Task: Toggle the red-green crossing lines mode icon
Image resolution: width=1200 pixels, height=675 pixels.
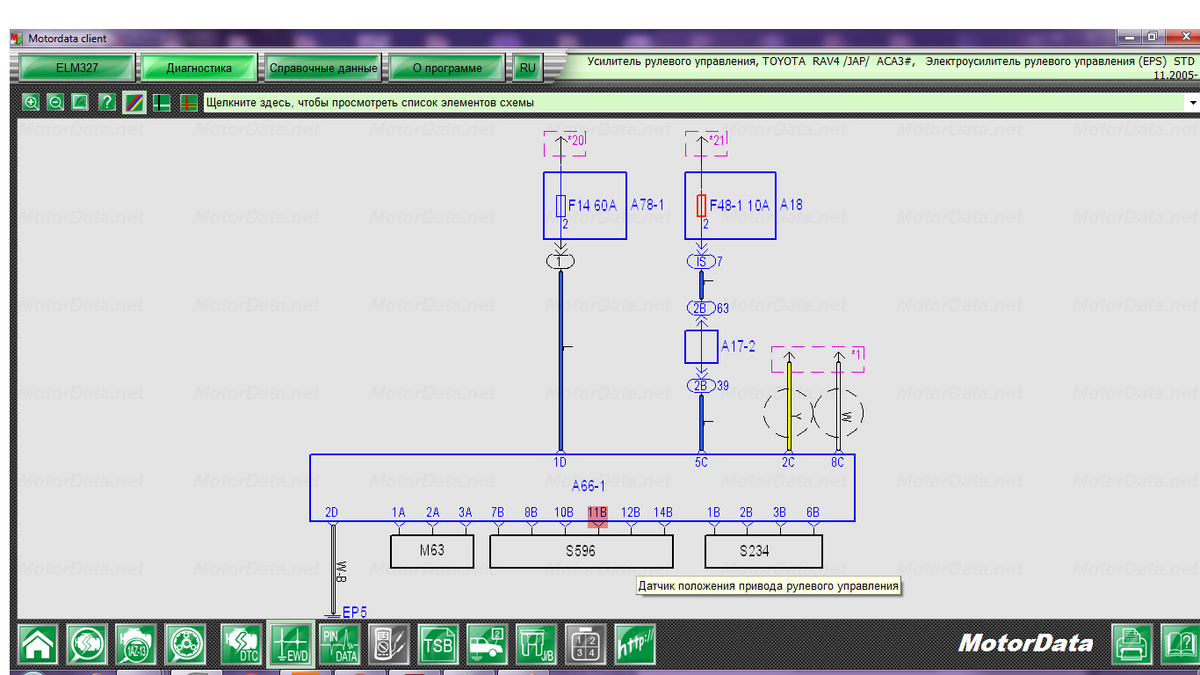Action: tap(187, 102)
